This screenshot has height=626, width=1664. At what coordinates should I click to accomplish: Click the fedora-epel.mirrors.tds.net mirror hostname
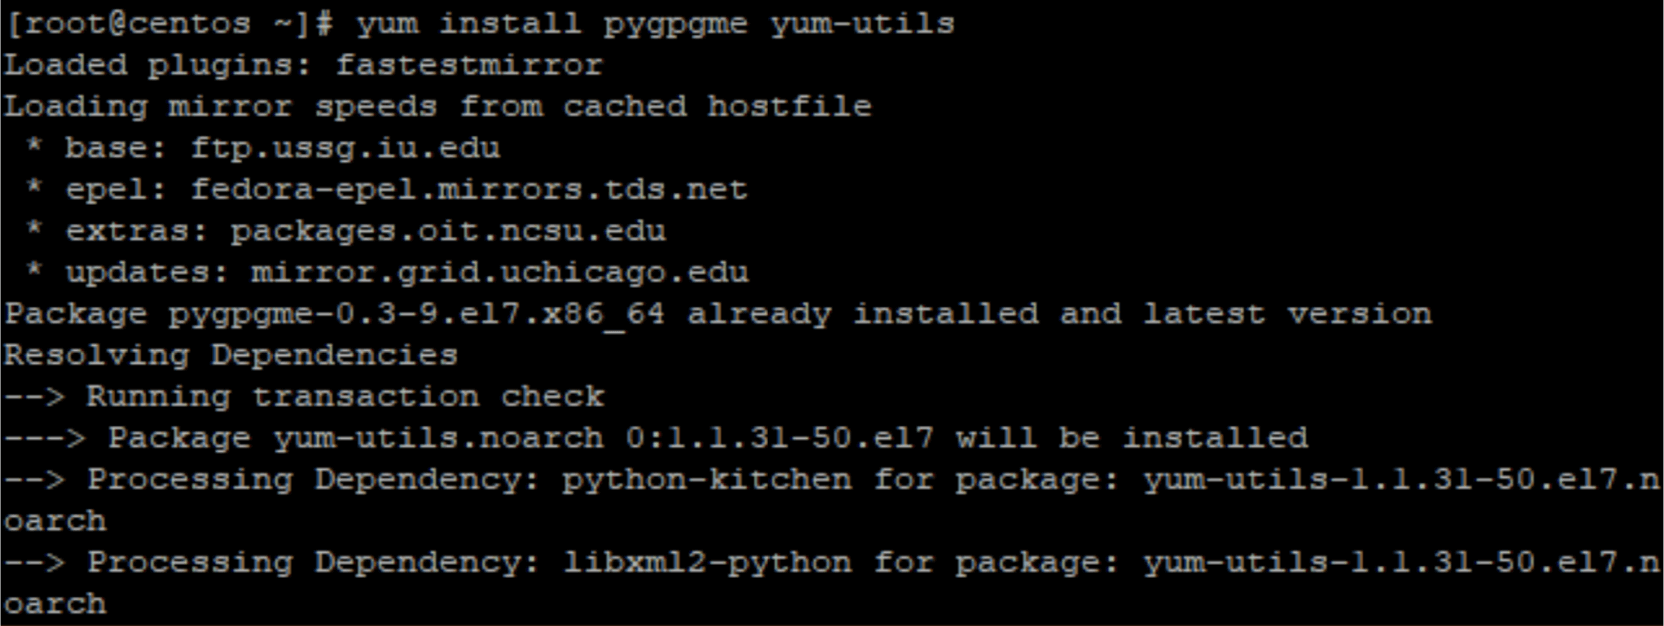(x=469, y=189)
